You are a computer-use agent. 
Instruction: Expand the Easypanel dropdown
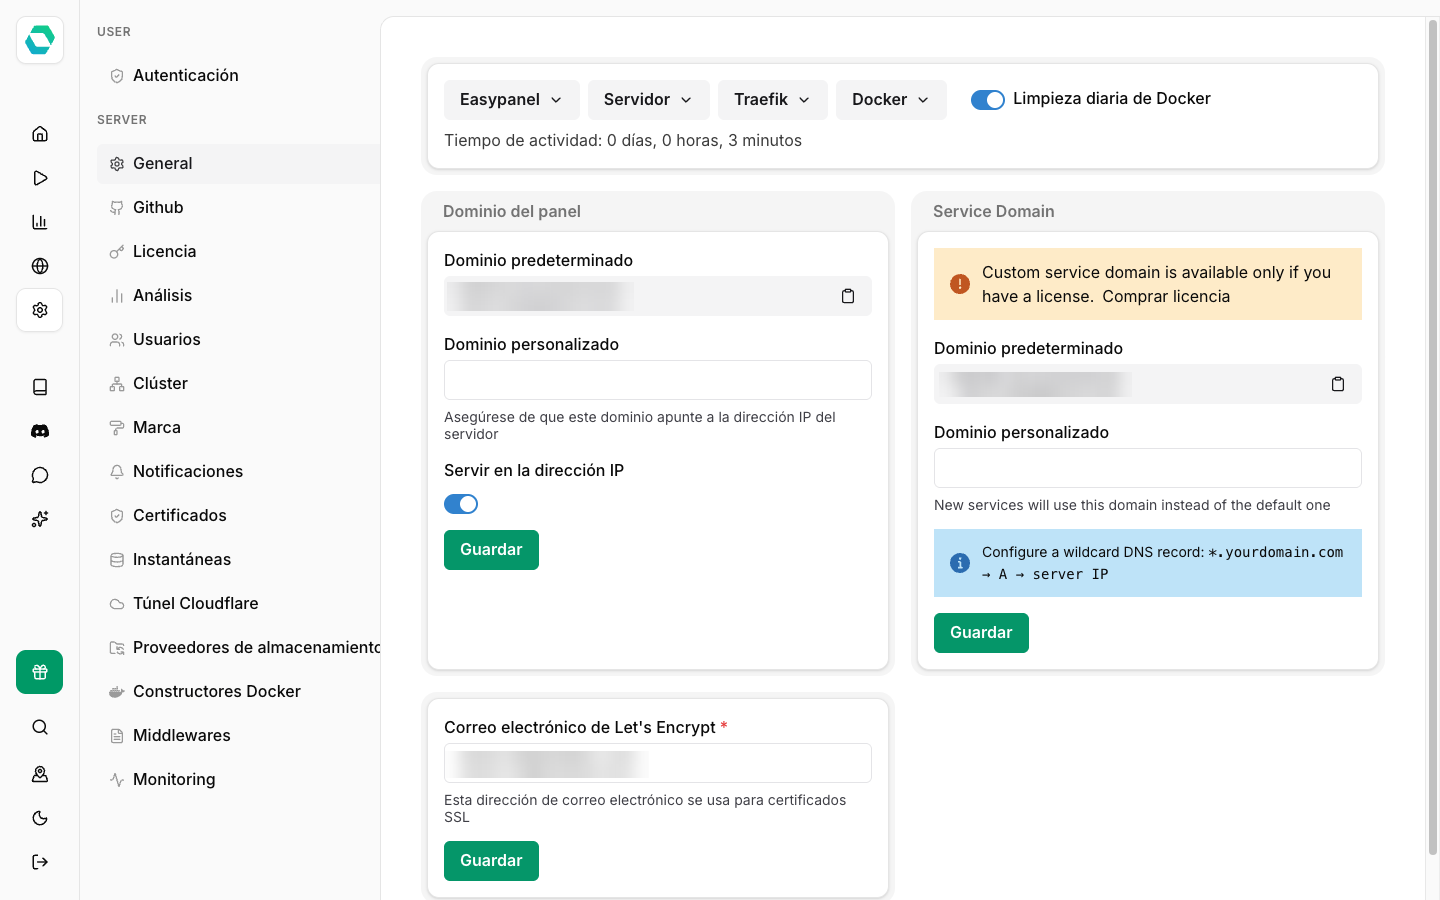click(512, 100)
